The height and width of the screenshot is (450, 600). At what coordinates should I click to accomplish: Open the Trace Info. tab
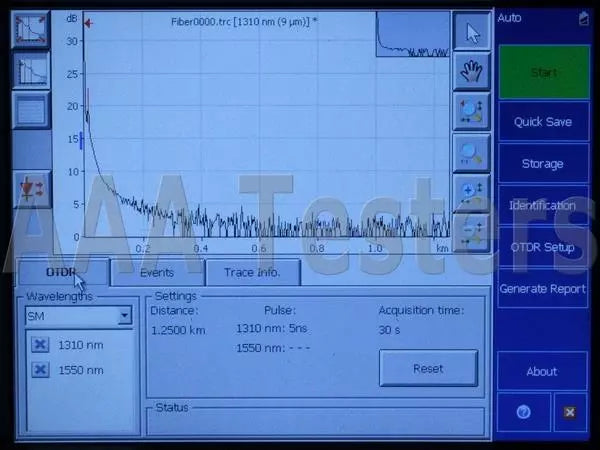pos(252,272)
